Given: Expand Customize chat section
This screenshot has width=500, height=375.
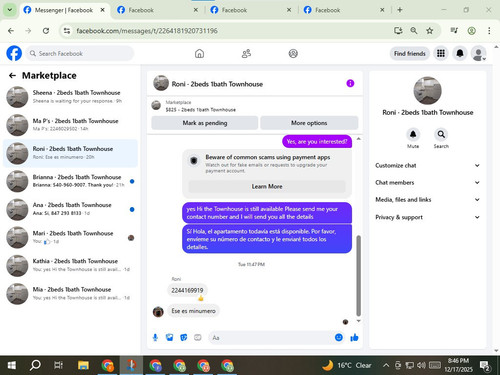Looking at the screenshot, I should point(428,165).
